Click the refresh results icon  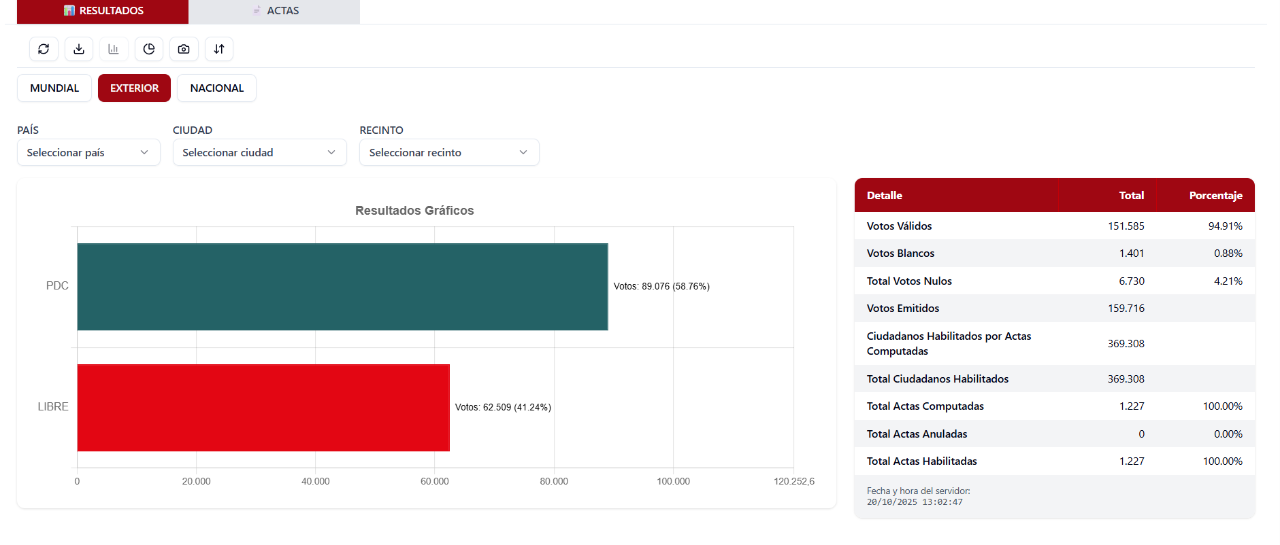[43, 49]
